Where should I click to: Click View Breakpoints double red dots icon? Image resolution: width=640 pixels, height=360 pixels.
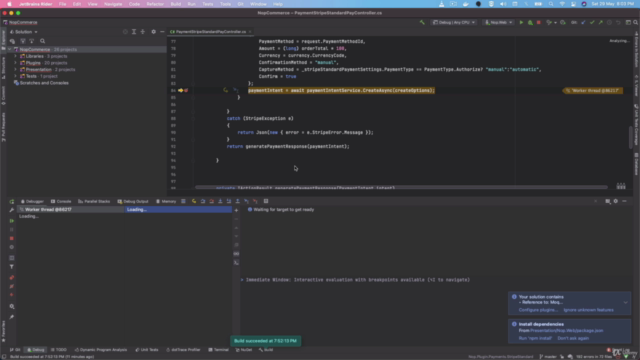click(11, 278)
